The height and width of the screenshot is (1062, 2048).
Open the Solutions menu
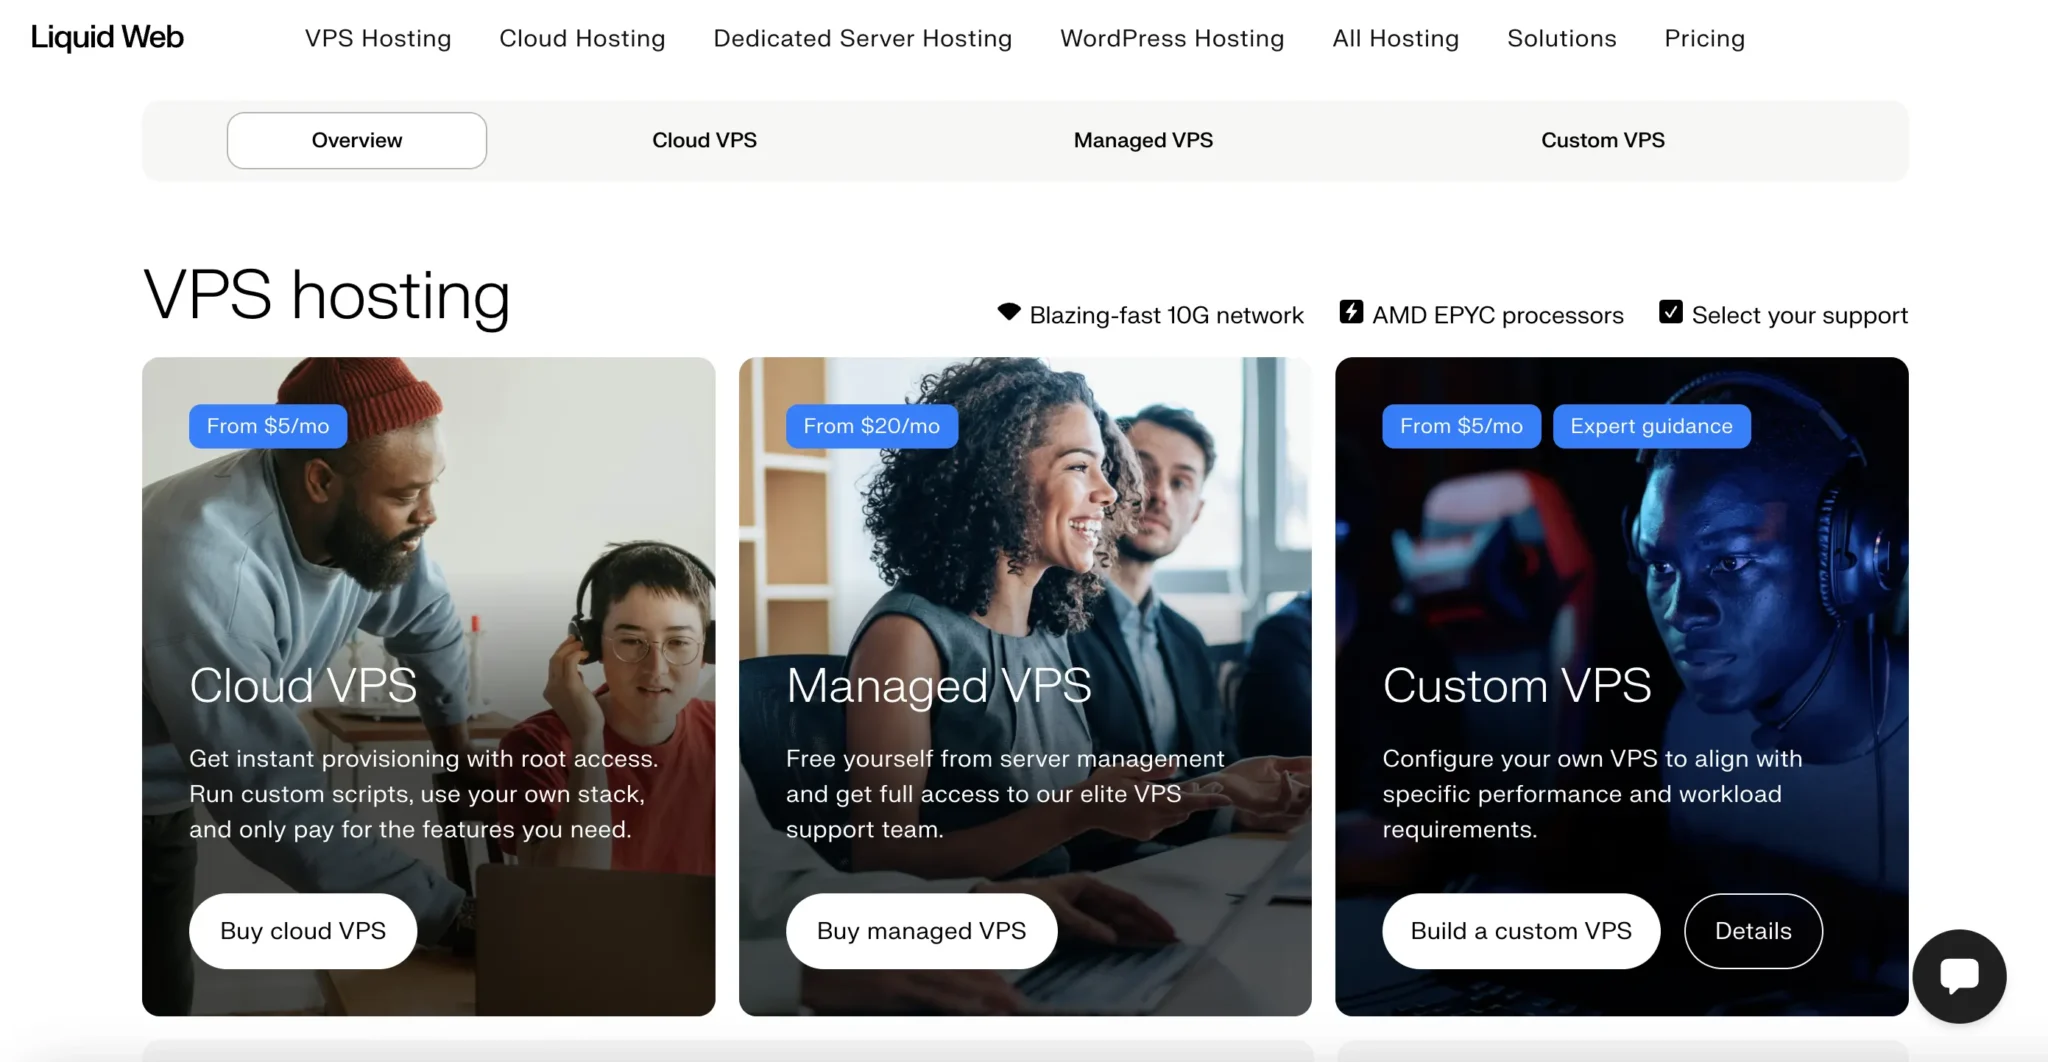tap(1560, 38)
